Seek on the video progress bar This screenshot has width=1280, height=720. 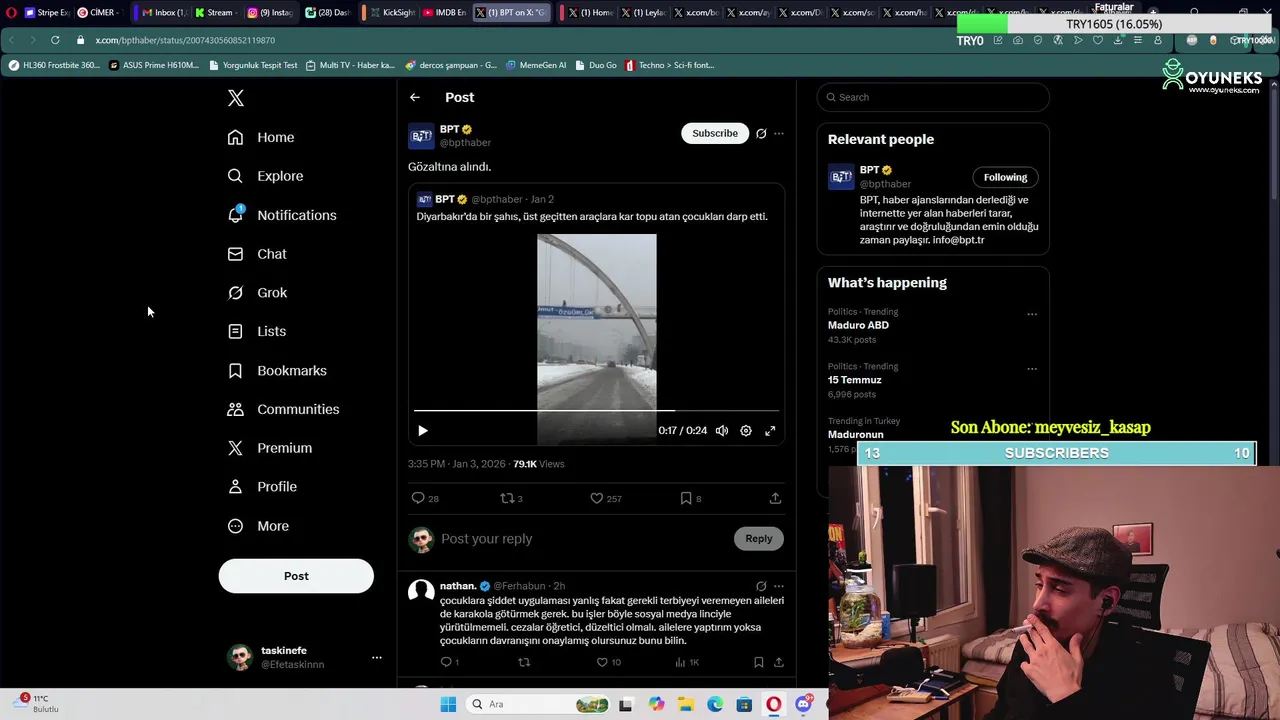(596, 410)
